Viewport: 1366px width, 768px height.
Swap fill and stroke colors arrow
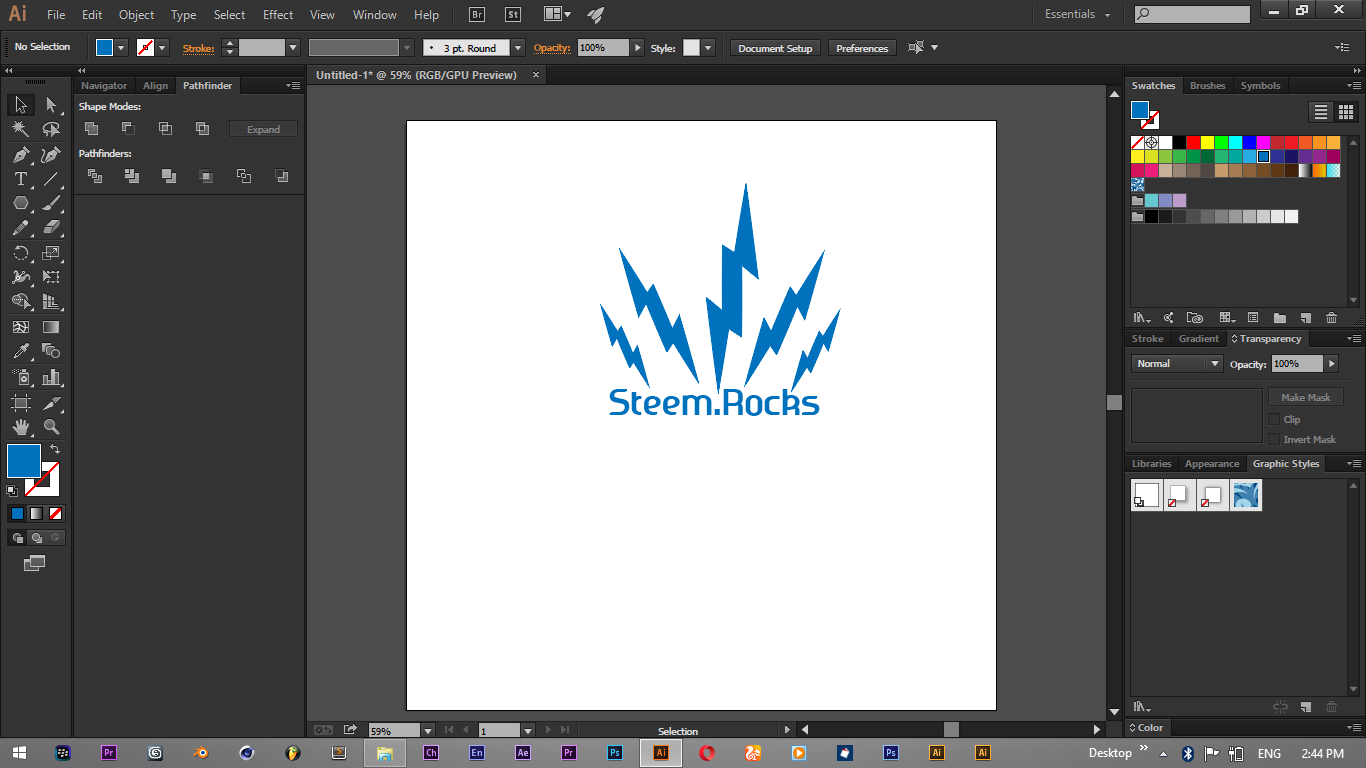click(x=55, y=449)
